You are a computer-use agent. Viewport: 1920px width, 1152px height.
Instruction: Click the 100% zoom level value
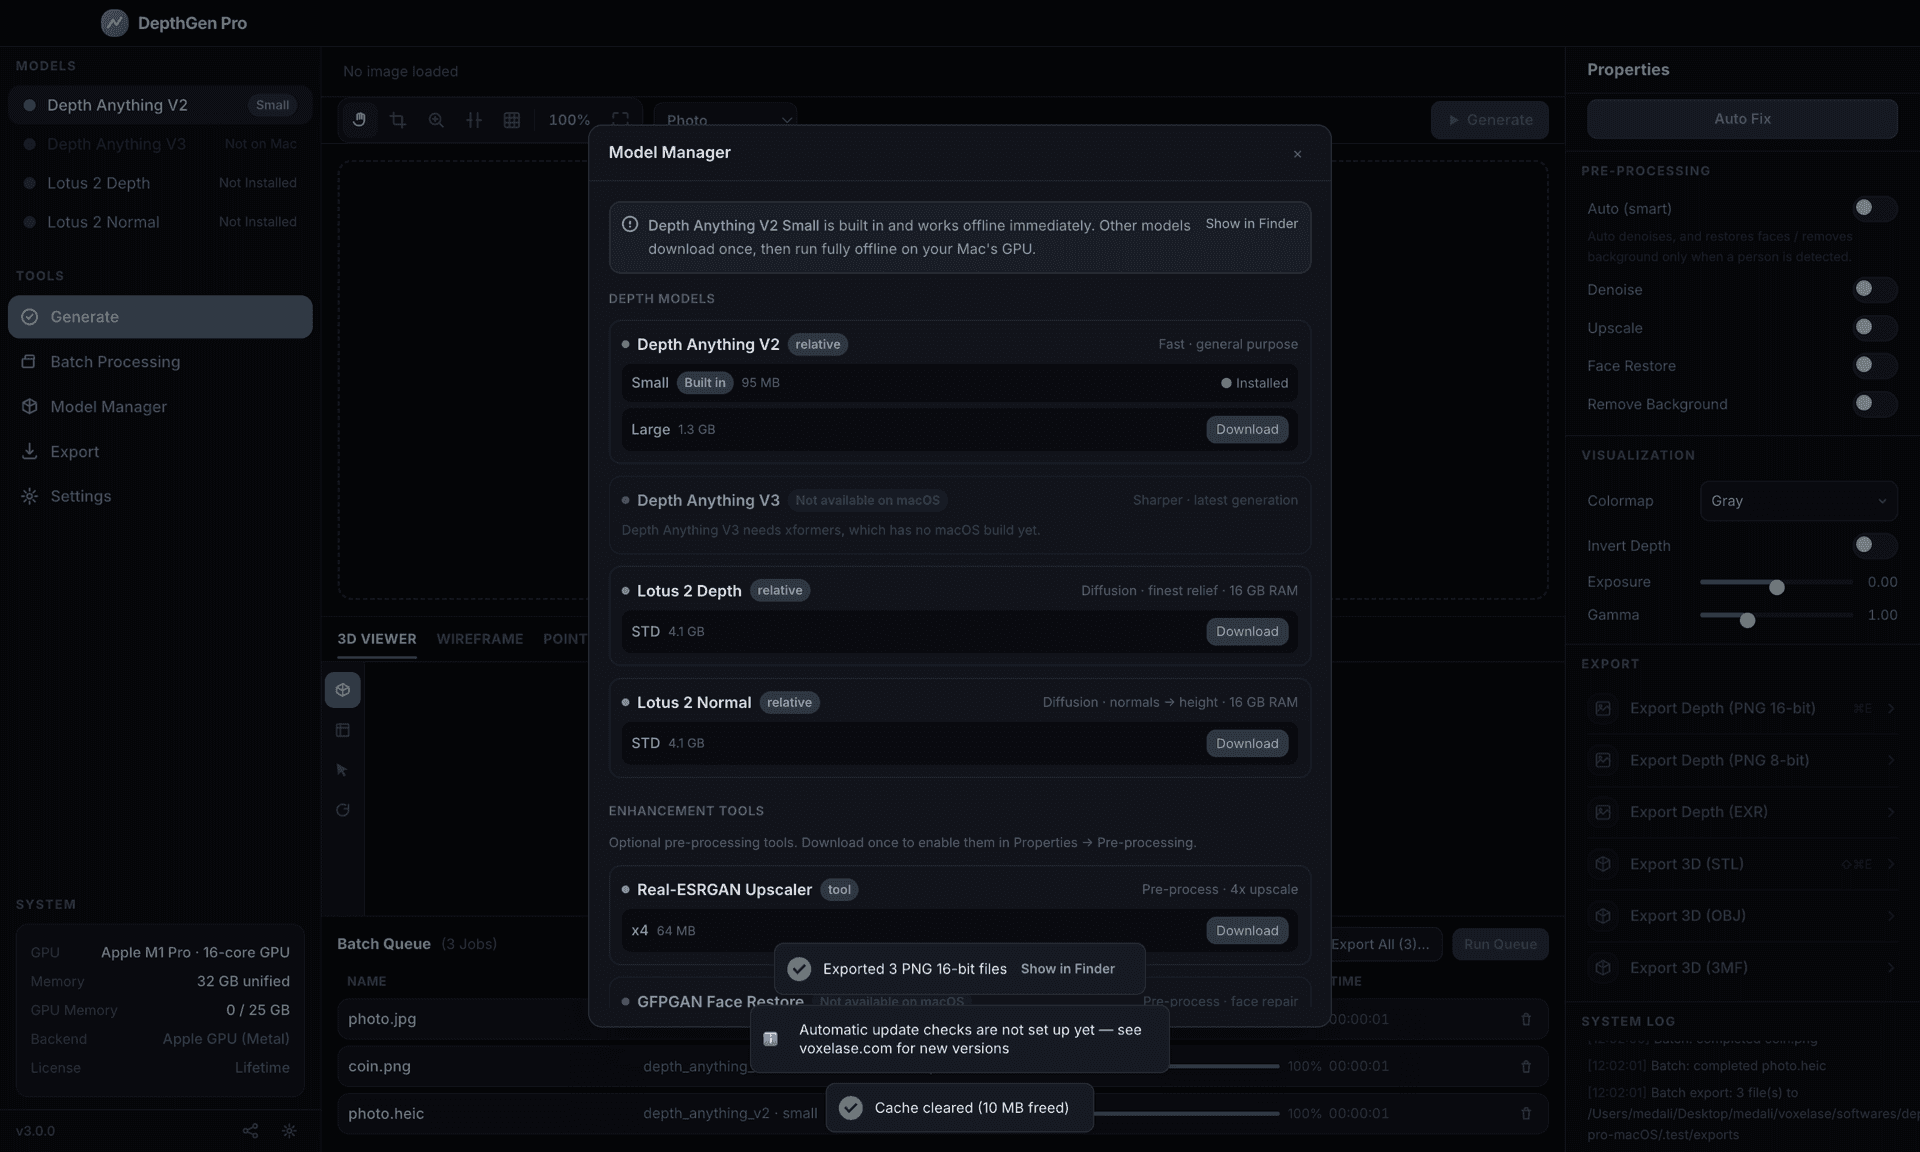tap(569, 120)
